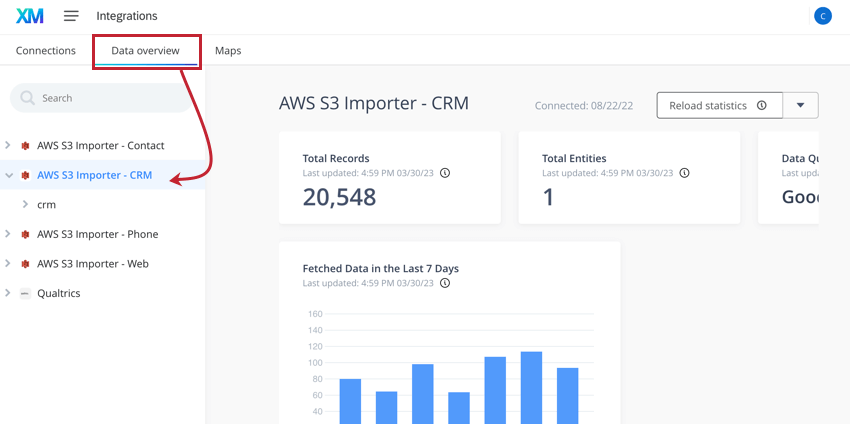Click info icon under Fetched Data heading
Viewport: 850px width, 424px height.
(x=445, y=283)
